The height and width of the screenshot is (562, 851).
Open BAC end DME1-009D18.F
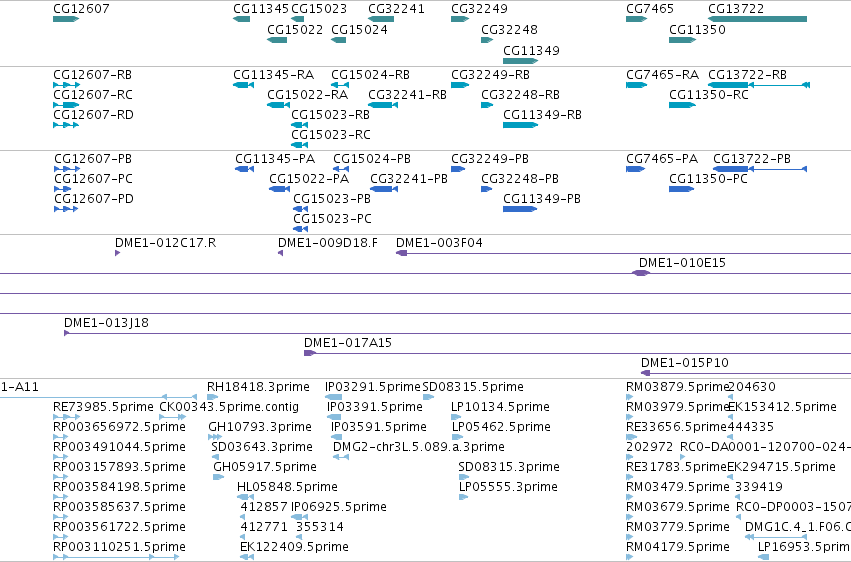(x=328, y=242)
